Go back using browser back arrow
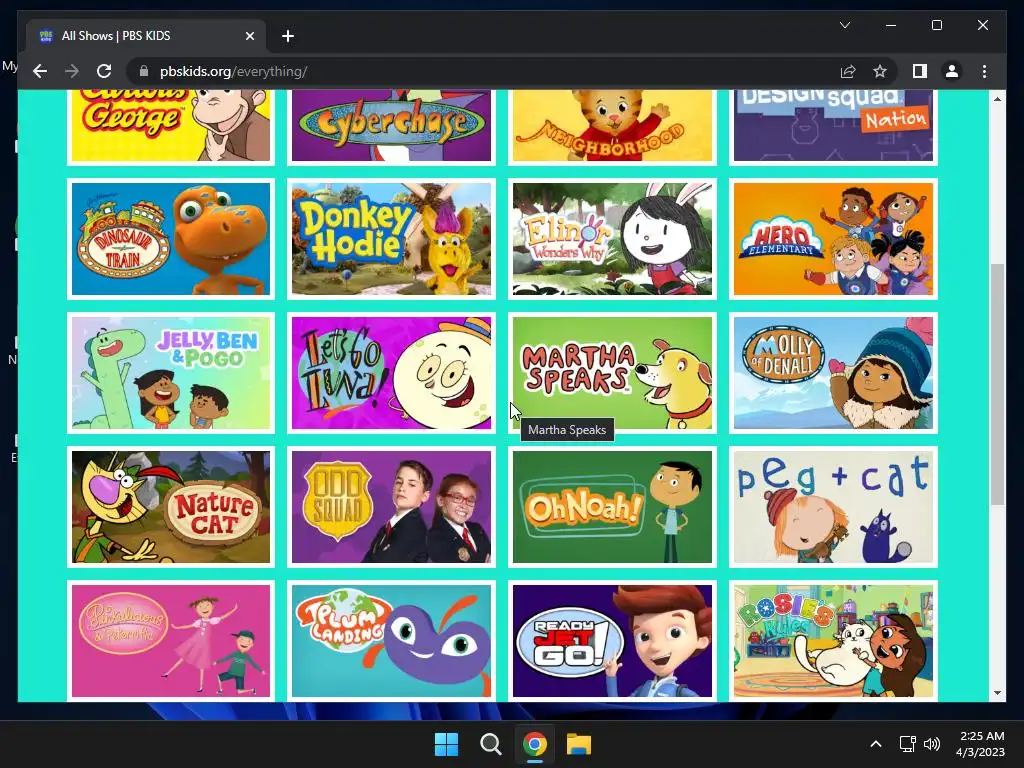 [x=40, y=71]
